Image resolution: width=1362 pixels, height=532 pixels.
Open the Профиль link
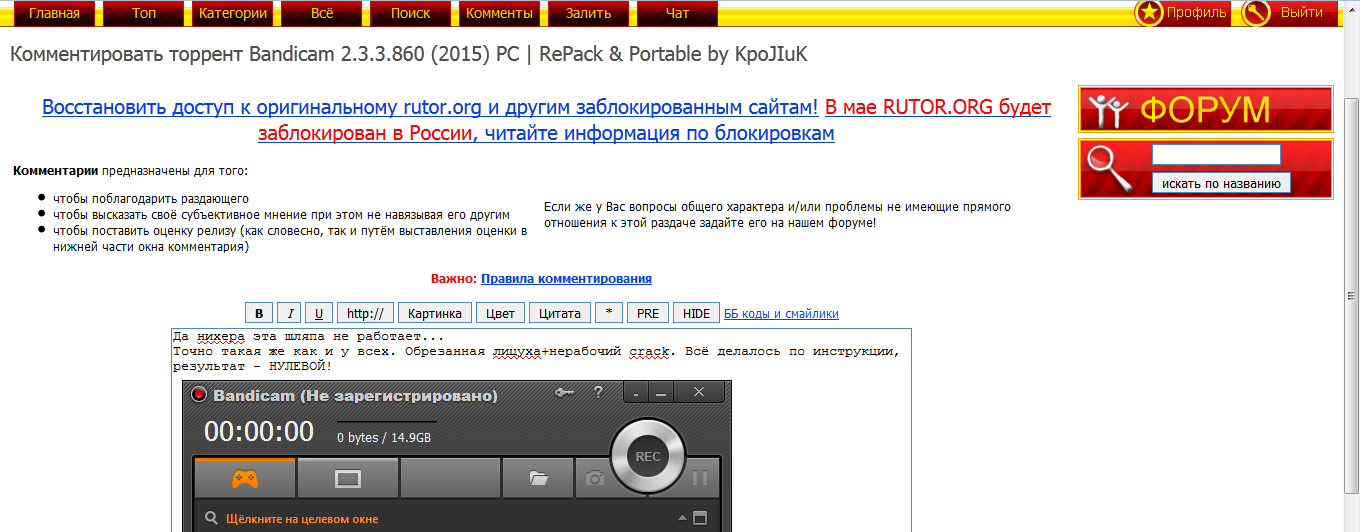click(x=1196, y=13)
